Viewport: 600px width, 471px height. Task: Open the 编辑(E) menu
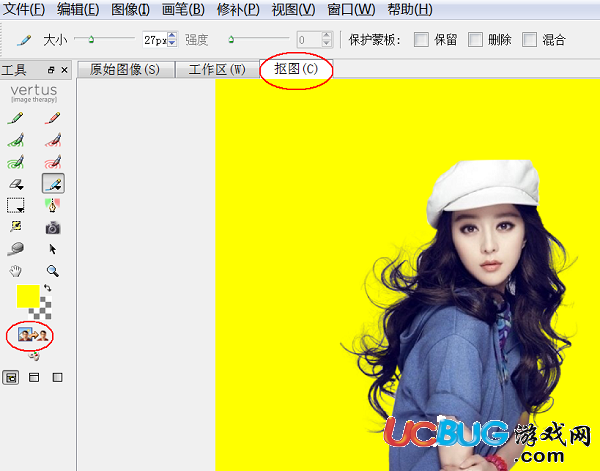pyautogui.click(x=78, y=9)
